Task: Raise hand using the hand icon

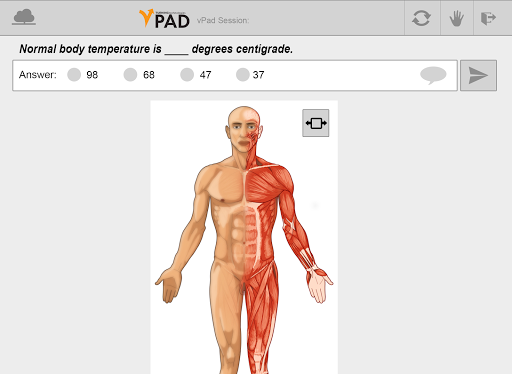Action: 457,18
